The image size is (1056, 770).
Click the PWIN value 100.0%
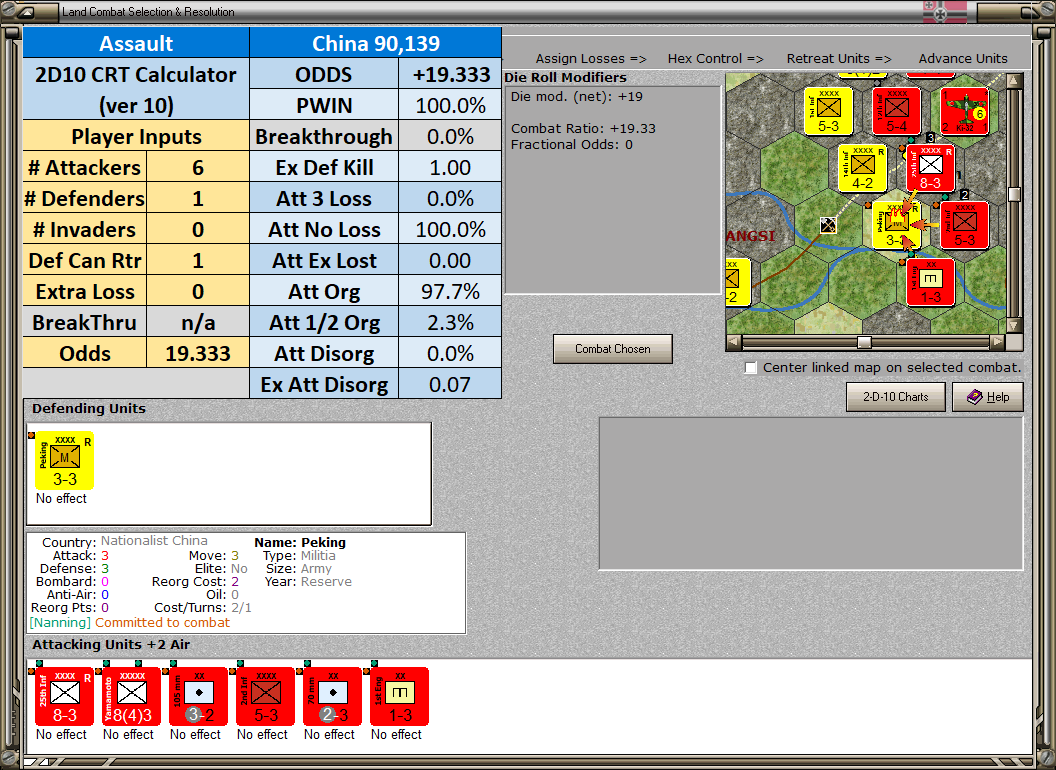pos(450,105)
